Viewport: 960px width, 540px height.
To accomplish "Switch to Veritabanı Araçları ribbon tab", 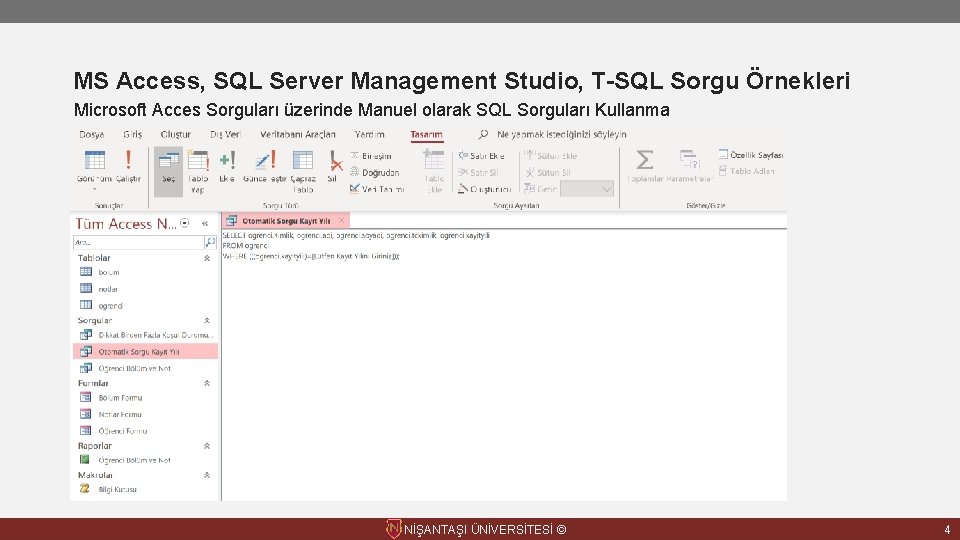I will coord(298,135).
